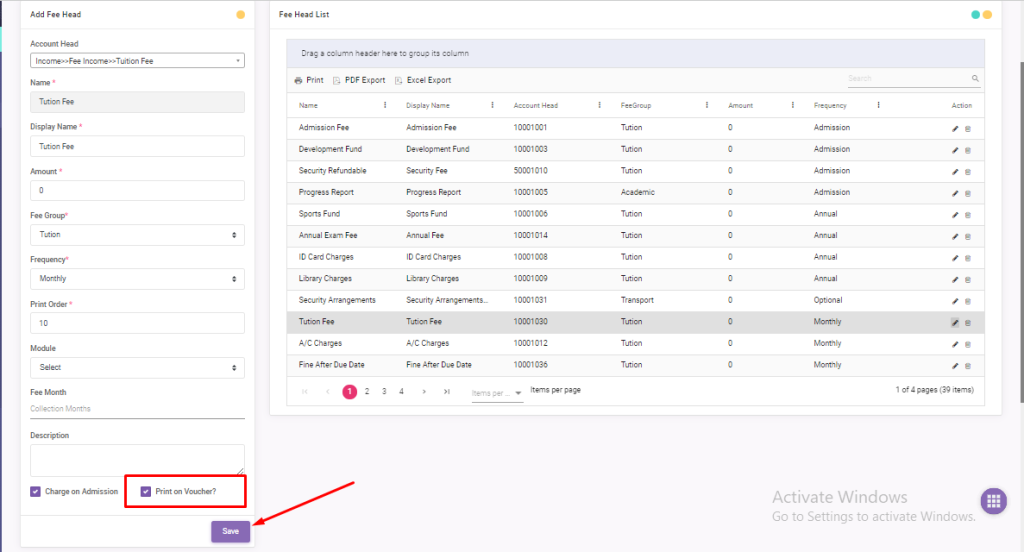
Task: Click the Print icon in the list toolbar
Action: point(309,80)
